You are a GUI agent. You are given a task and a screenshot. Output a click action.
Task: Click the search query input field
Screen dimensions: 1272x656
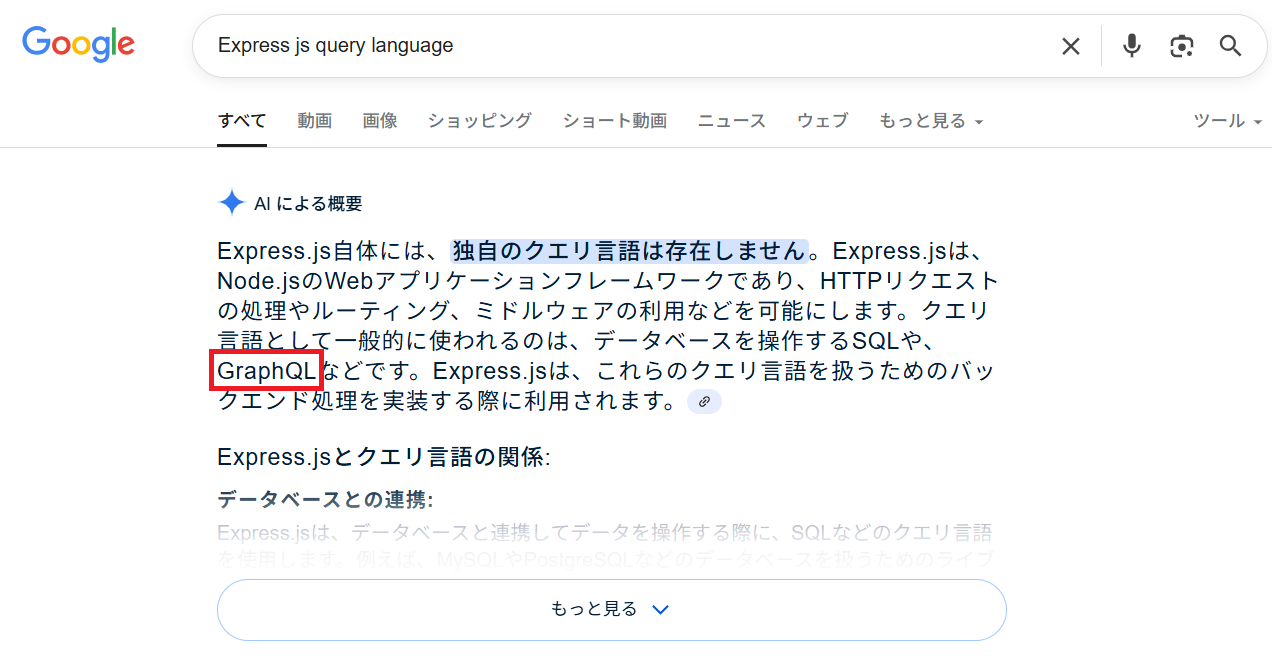(x=620, y=46)
